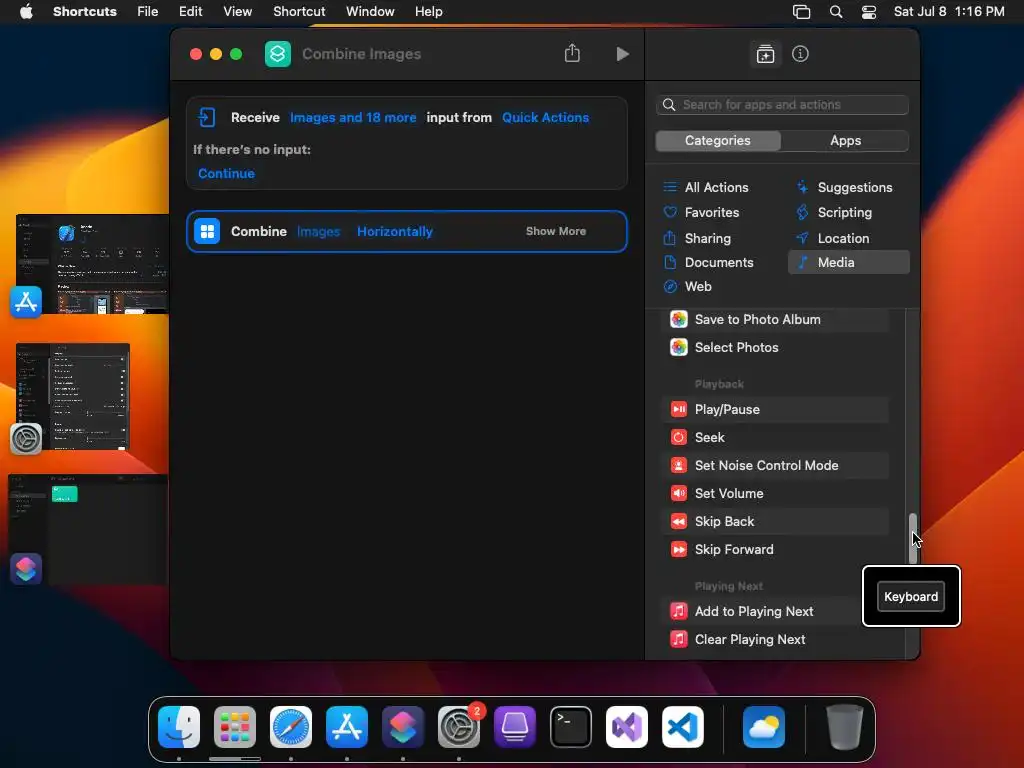Change the Horizontally combine mode
The height and width of the screenshot is (768, 1024).
[394, 231]
